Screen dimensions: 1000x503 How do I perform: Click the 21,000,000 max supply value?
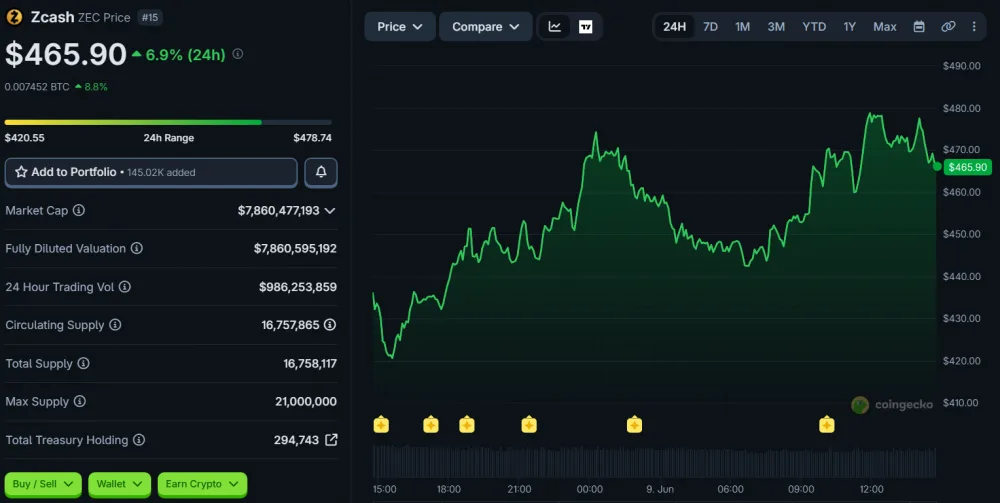[x=306, y=402]
